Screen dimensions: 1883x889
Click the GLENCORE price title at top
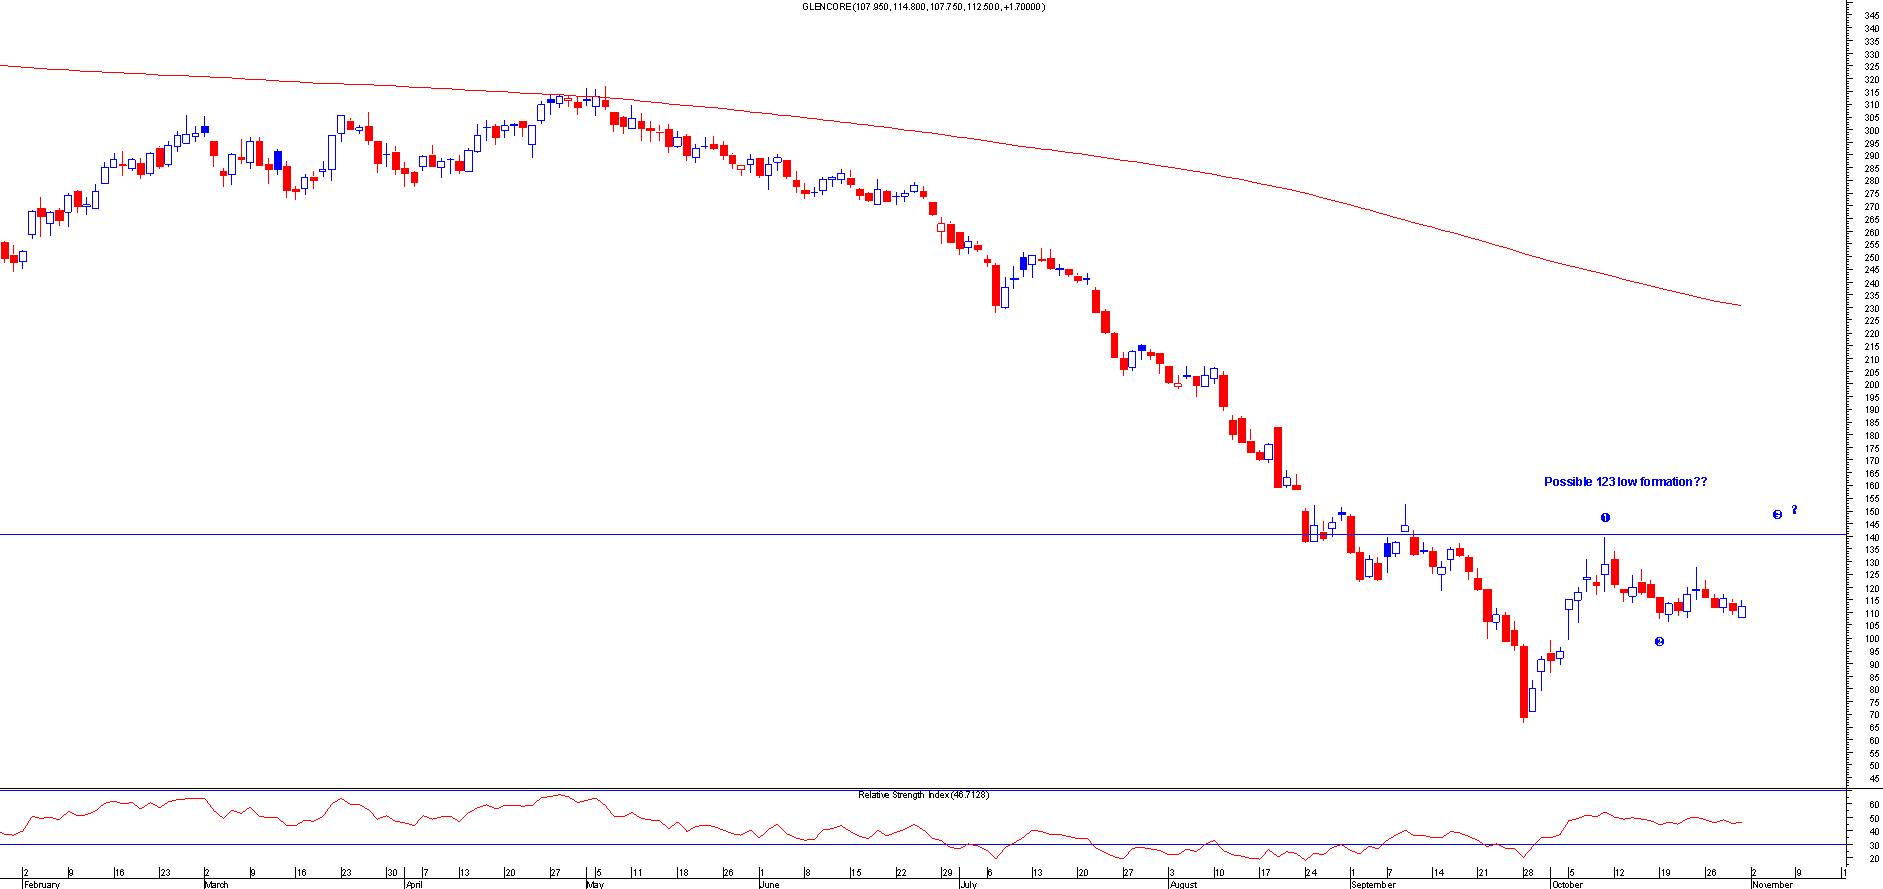pos(923,7)
